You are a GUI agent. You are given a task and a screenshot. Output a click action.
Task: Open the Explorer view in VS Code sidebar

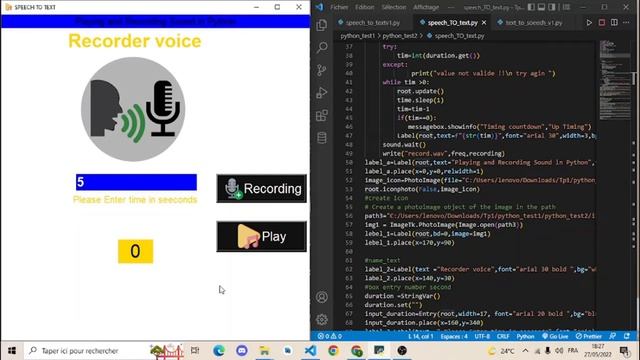pyautogui.click(x=322, y=25)
